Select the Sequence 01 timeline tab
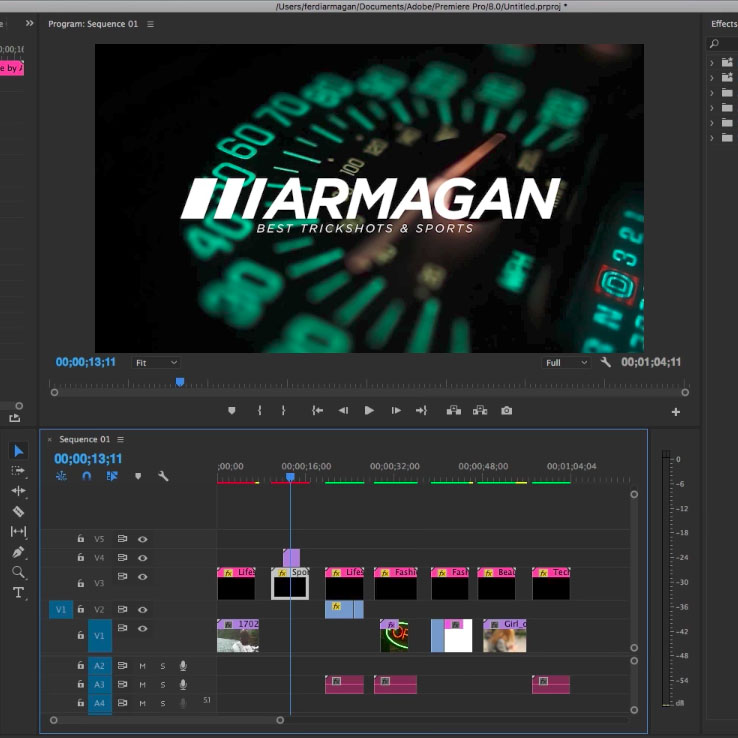The height and width of the screenshot is (738, 738). coord(85,439)
